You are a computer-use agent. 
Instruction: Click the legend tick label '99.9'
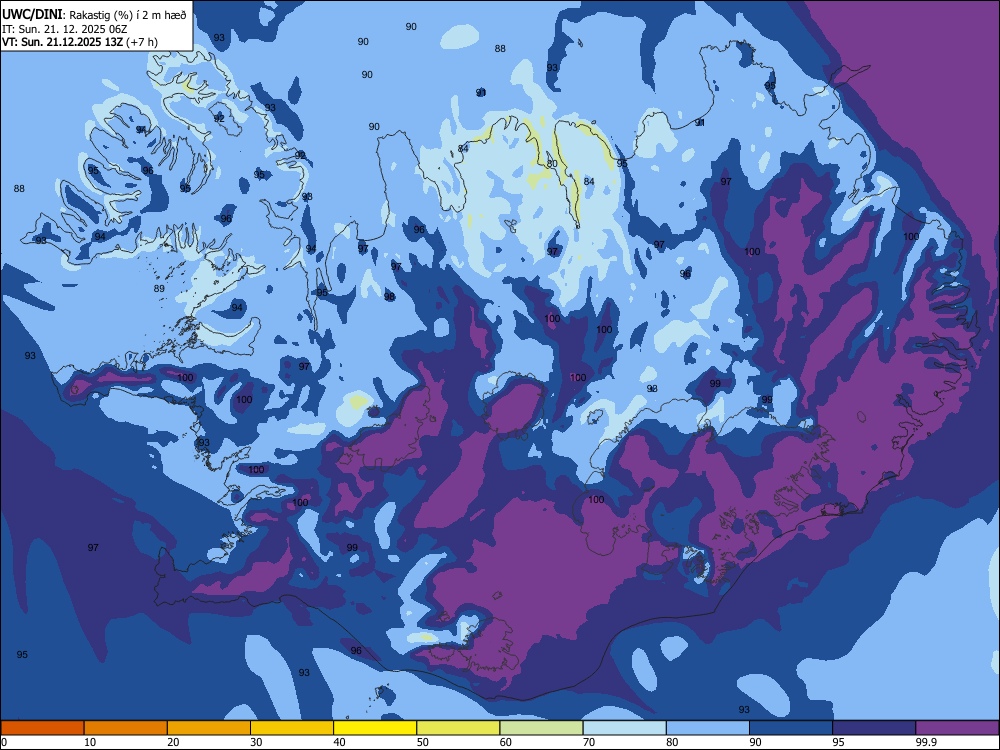click(926, 742)
